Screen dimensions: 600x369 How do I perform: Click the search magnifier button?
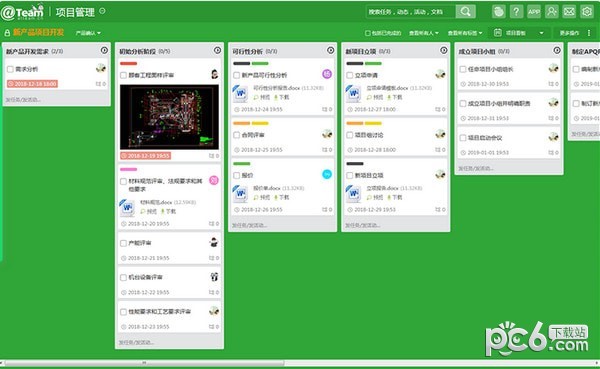[465, 11]
